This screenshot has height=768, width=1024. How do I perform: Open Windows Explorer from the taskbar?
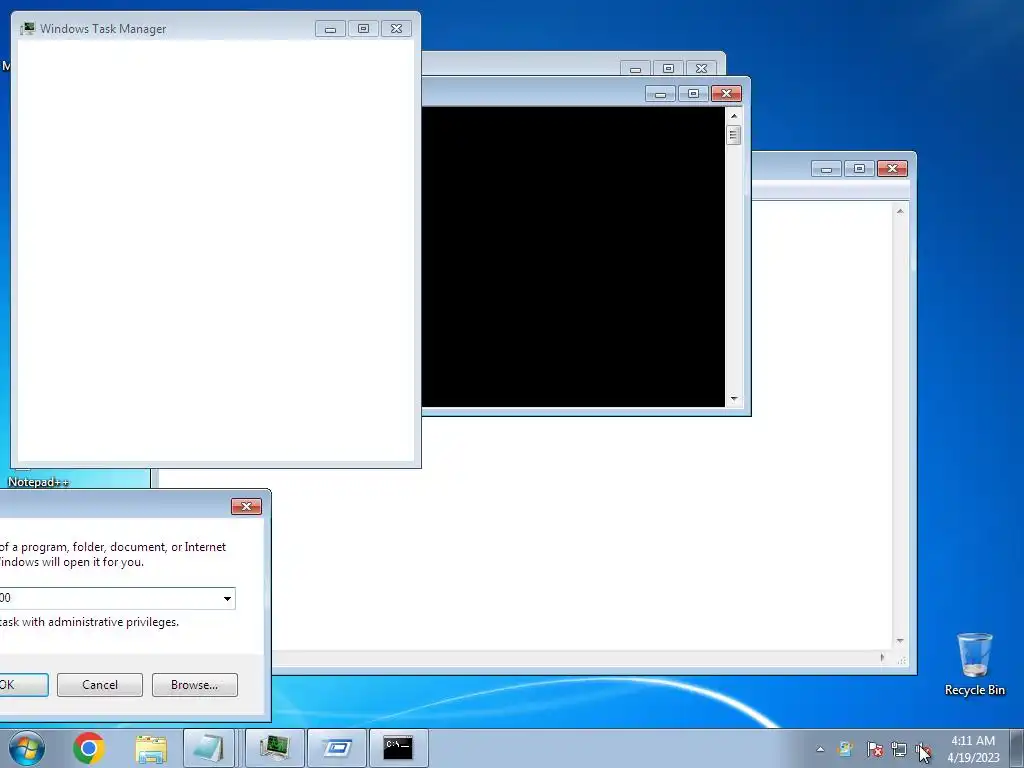click(151, 748)
